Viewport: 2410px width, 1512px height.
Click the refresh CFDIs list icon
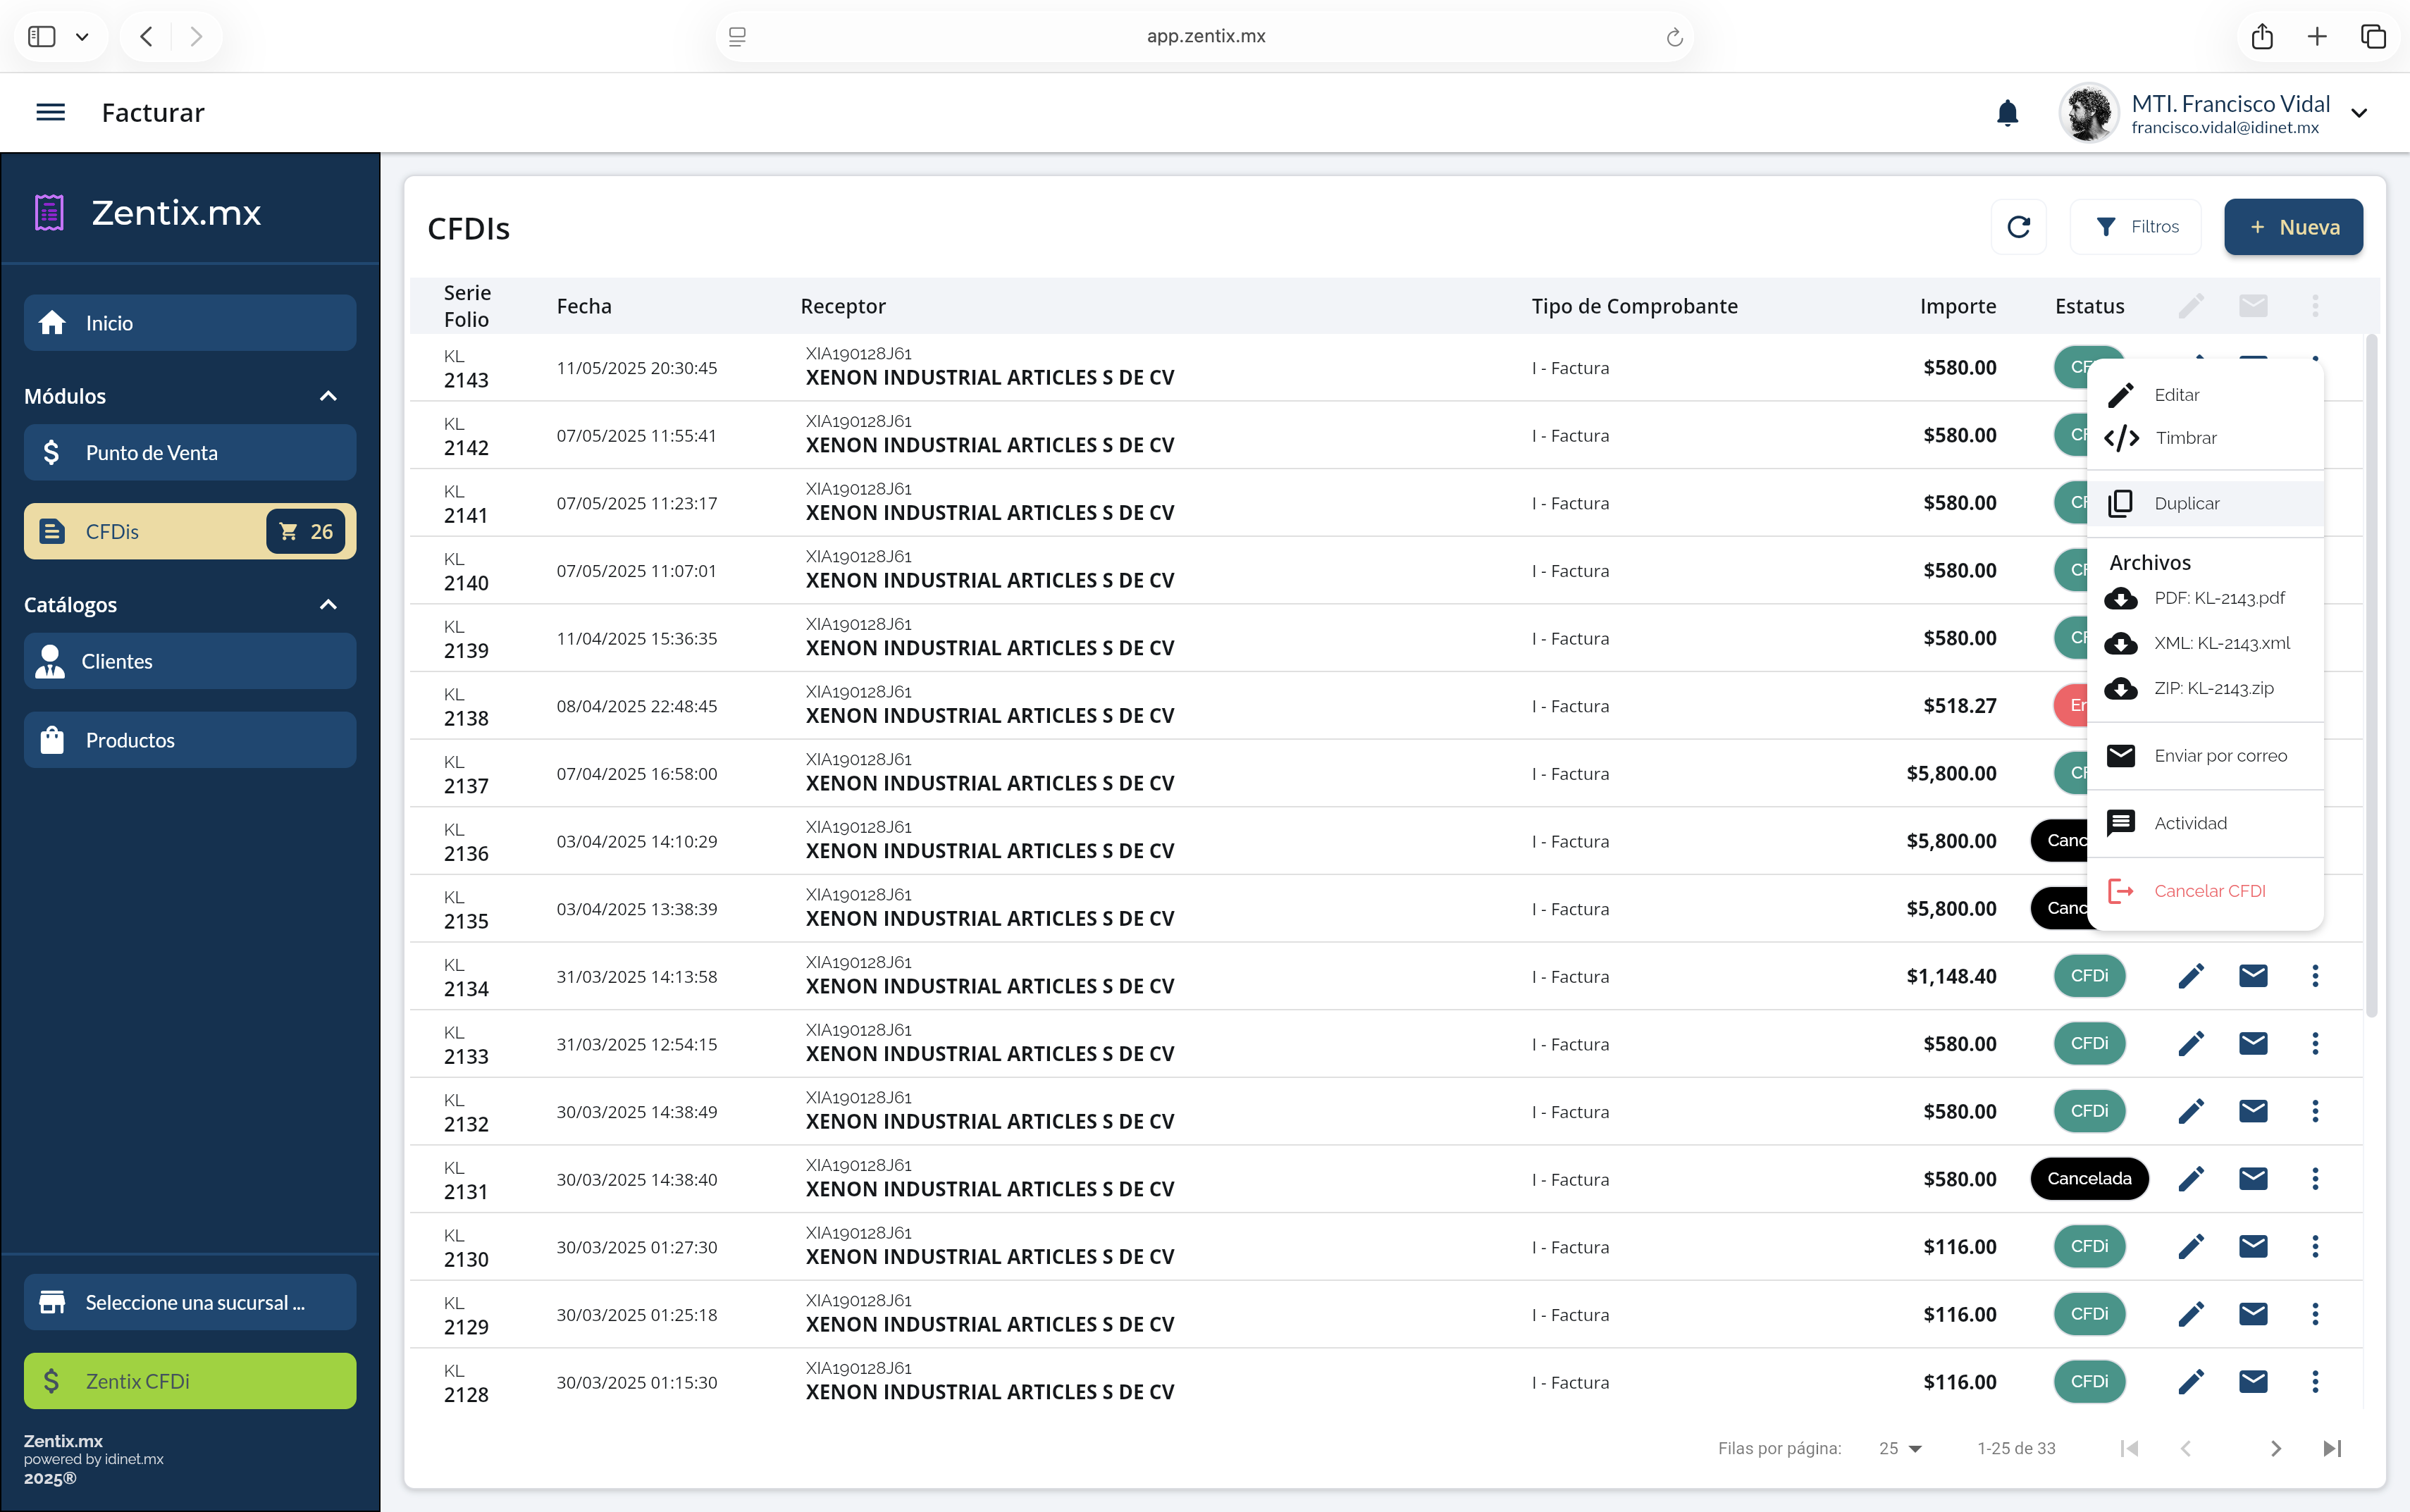point(2018,227)
